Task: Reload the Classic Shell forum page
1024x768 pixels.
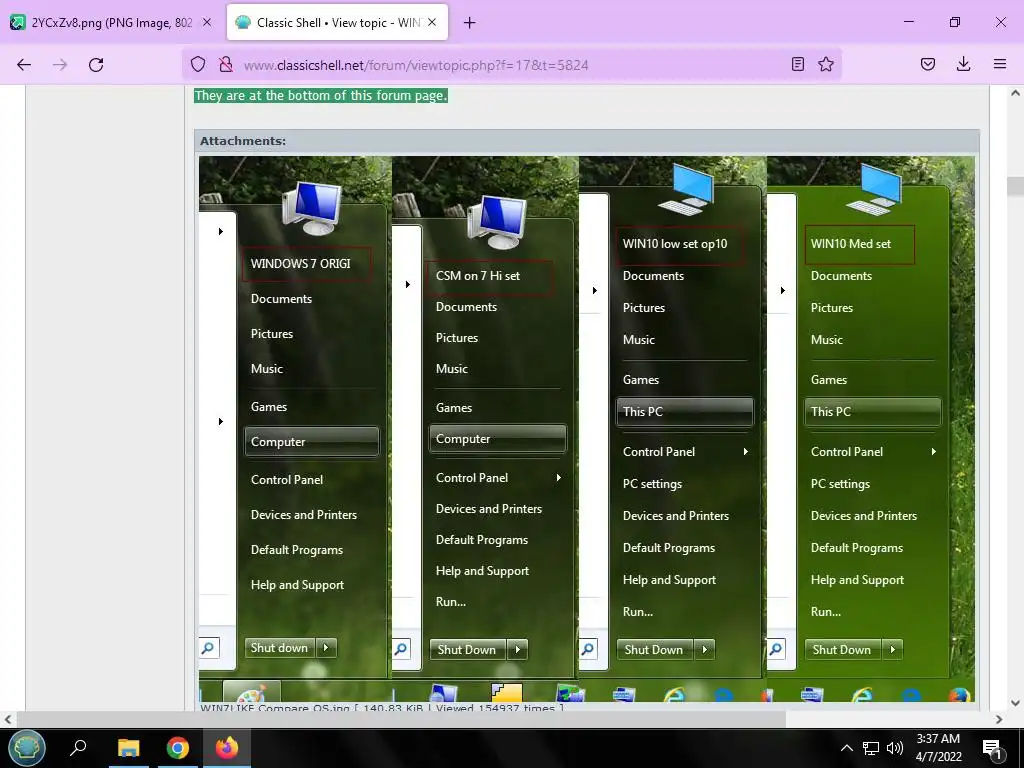Action: point(96,65)
